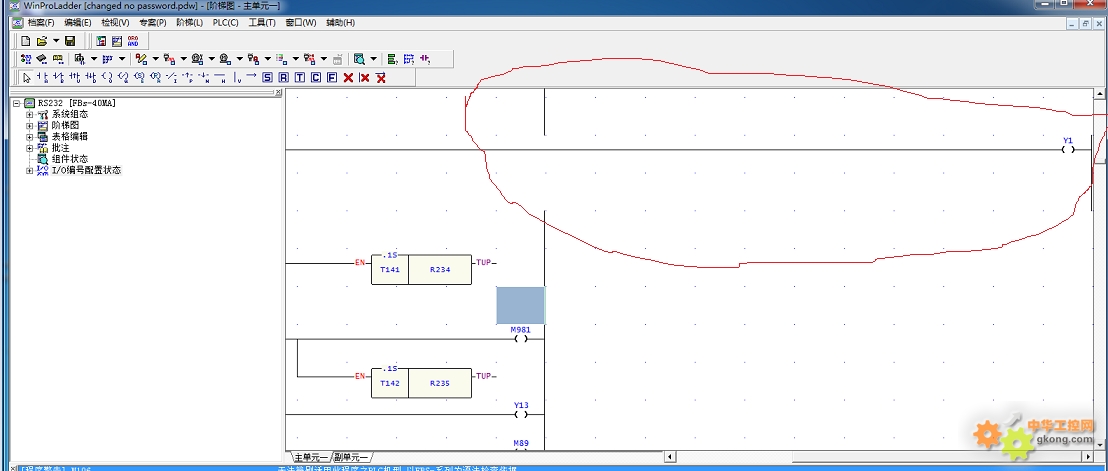Image resolution: width=1108 pixels, height=471 pixels.
Task: Insert an inverse contact element
Action: 171,78
